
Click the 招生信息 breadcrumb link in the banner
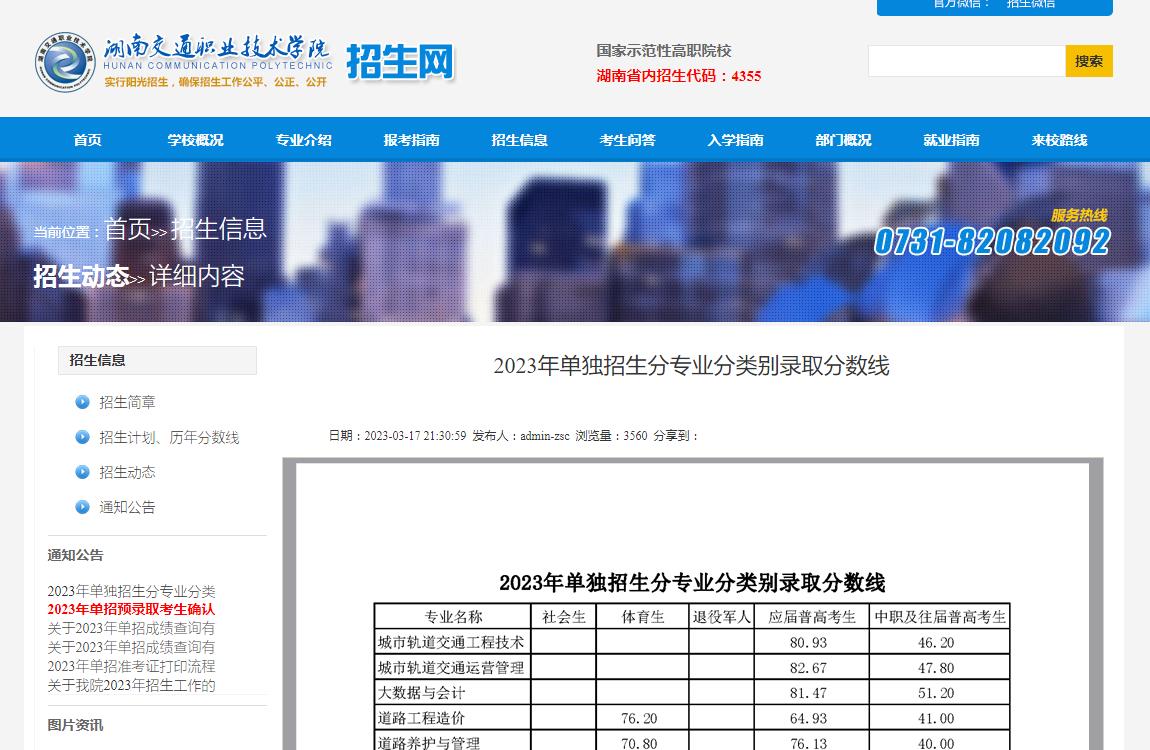pyautogui.click(x=219, y=229)
